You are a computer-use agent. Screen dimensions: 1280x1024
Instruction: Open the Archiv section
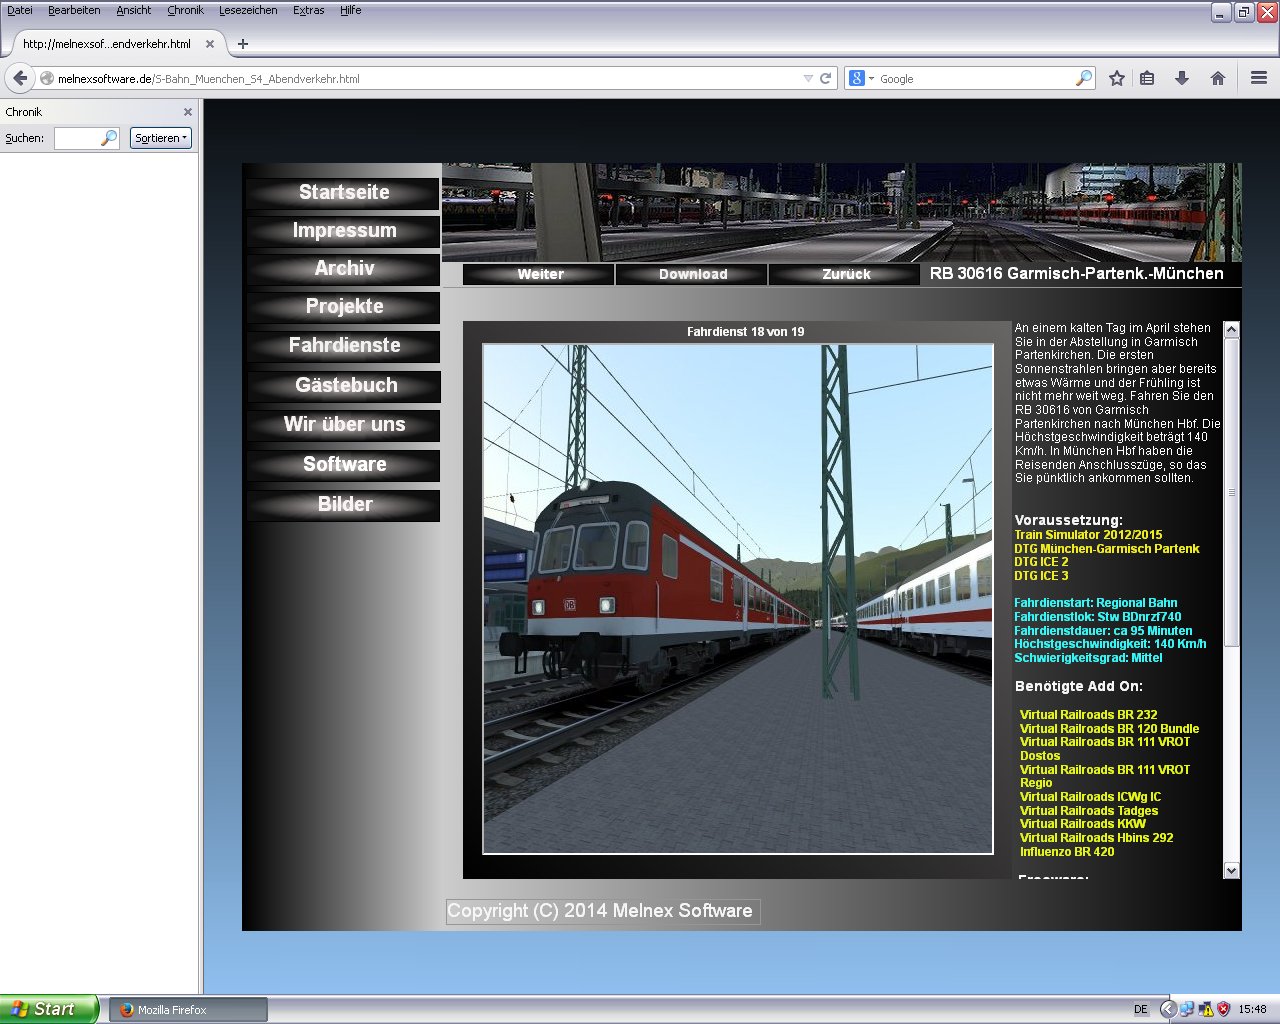point(344,268)
